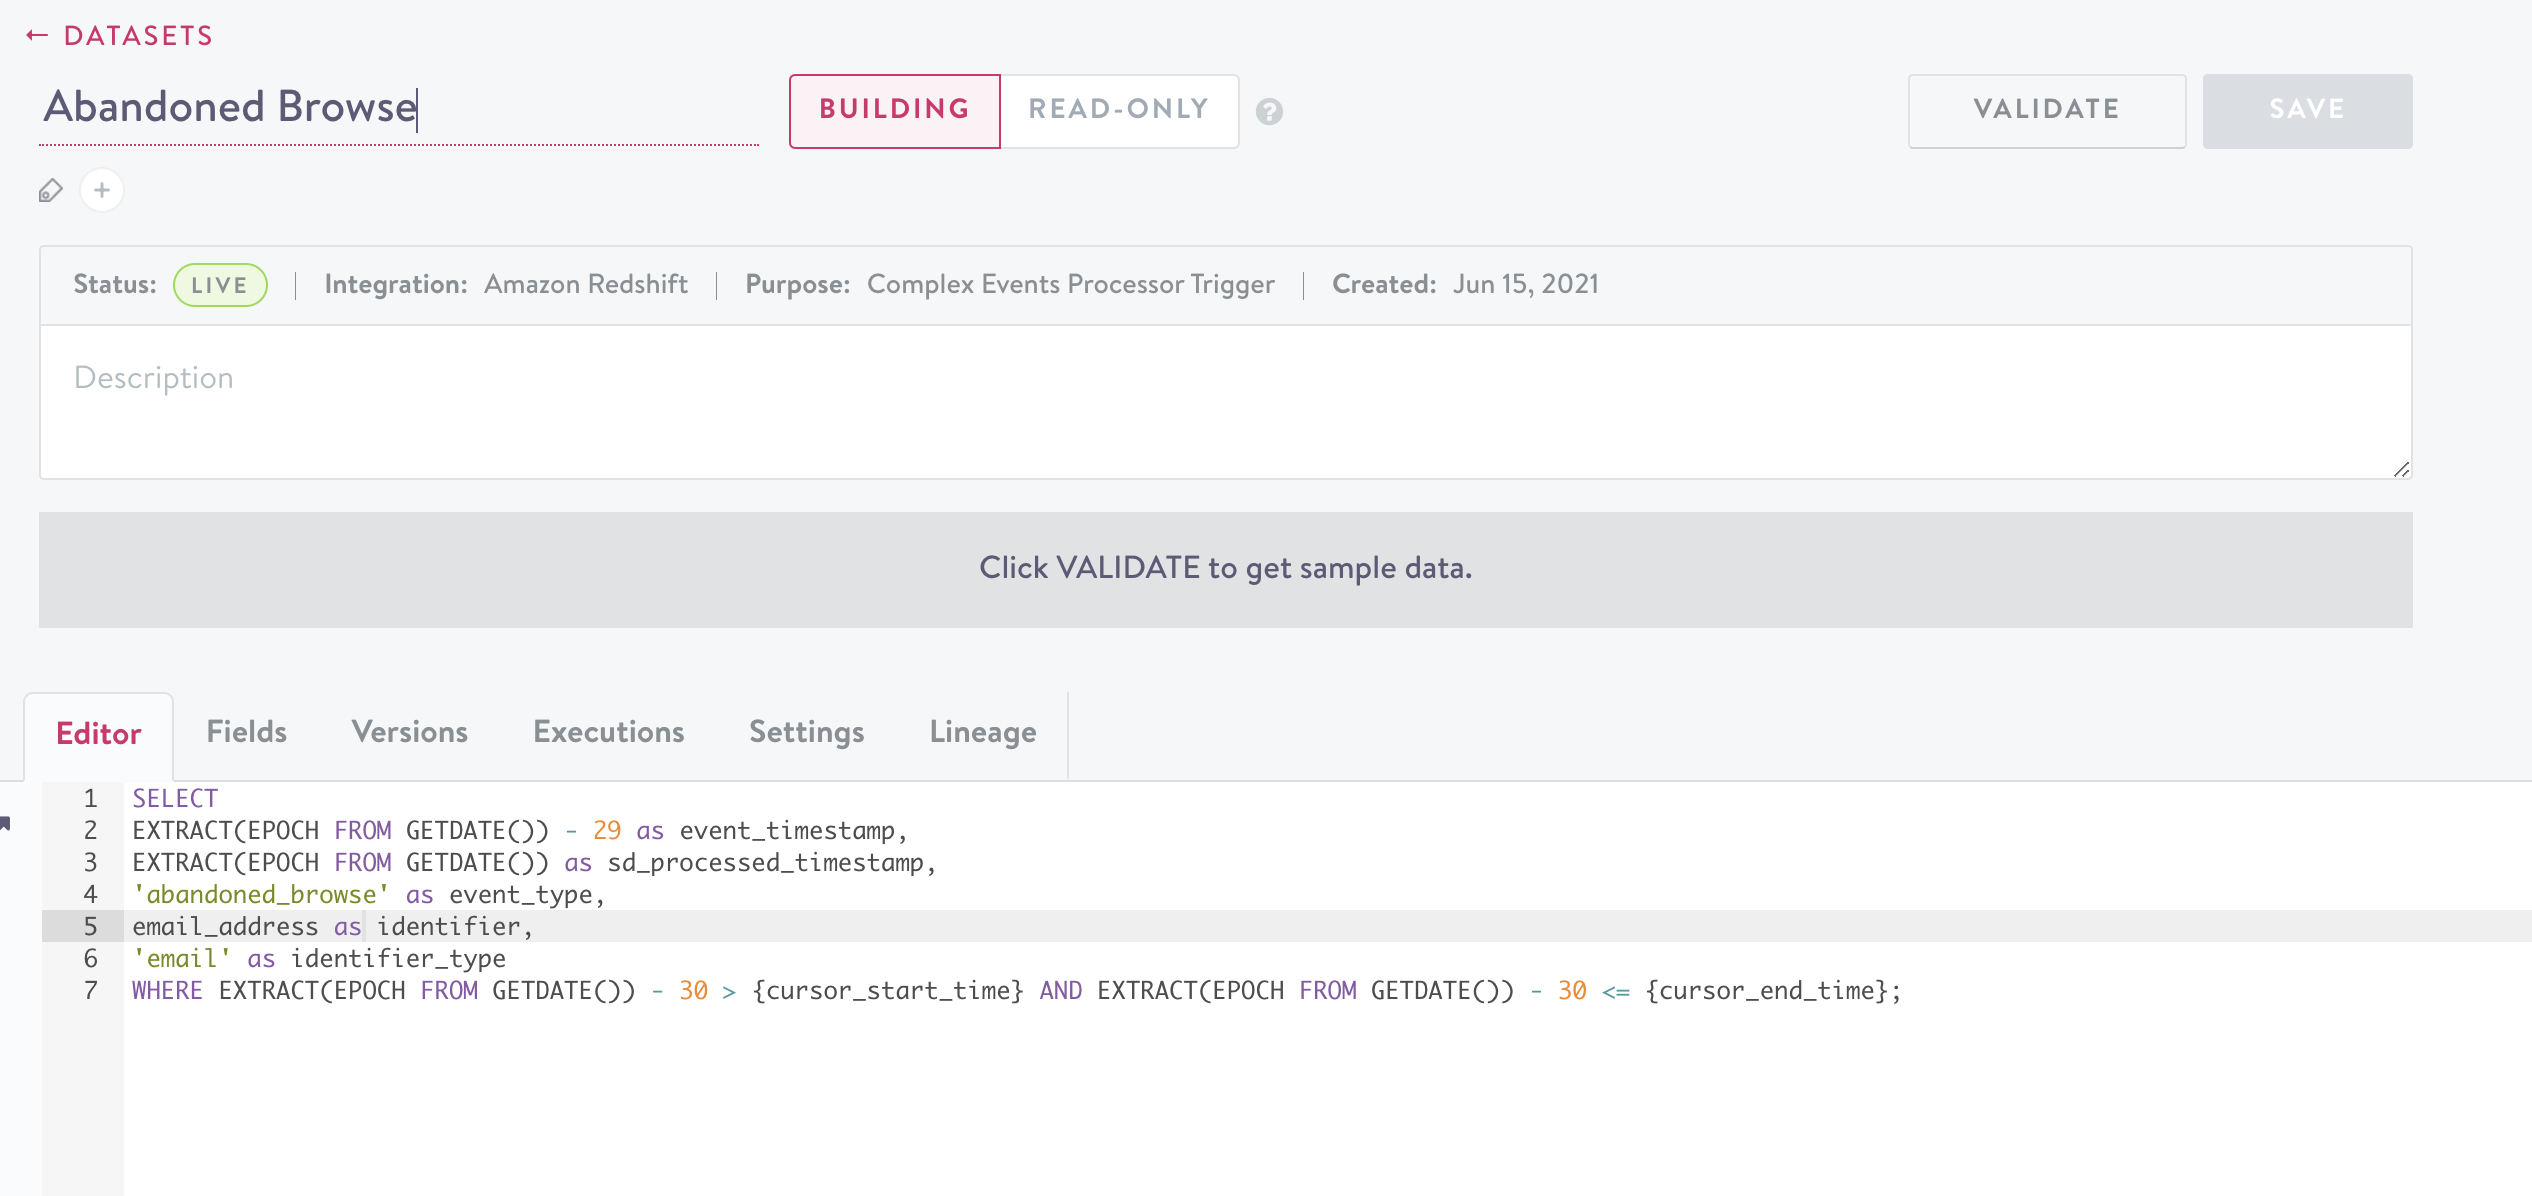Click the LIVE status badge
The height and width of the screenshot is (1196, 2532).
[220, 285]
